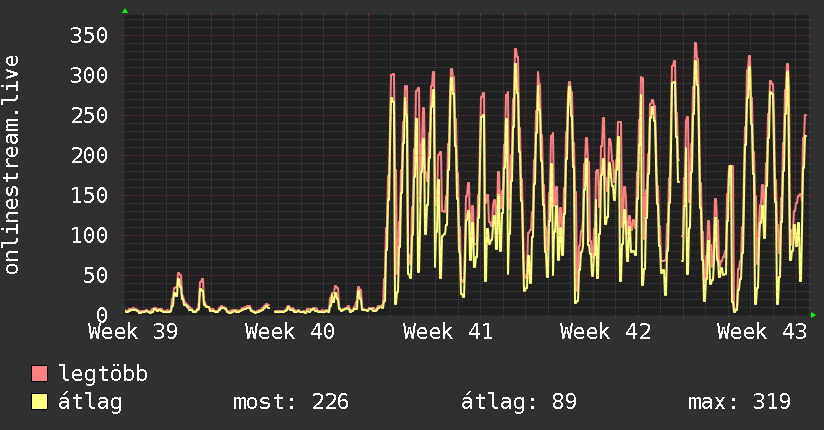Select the átlag legend label beside yellow swatch
This screenshot has width=824, height=430.
tap(90, 402)
